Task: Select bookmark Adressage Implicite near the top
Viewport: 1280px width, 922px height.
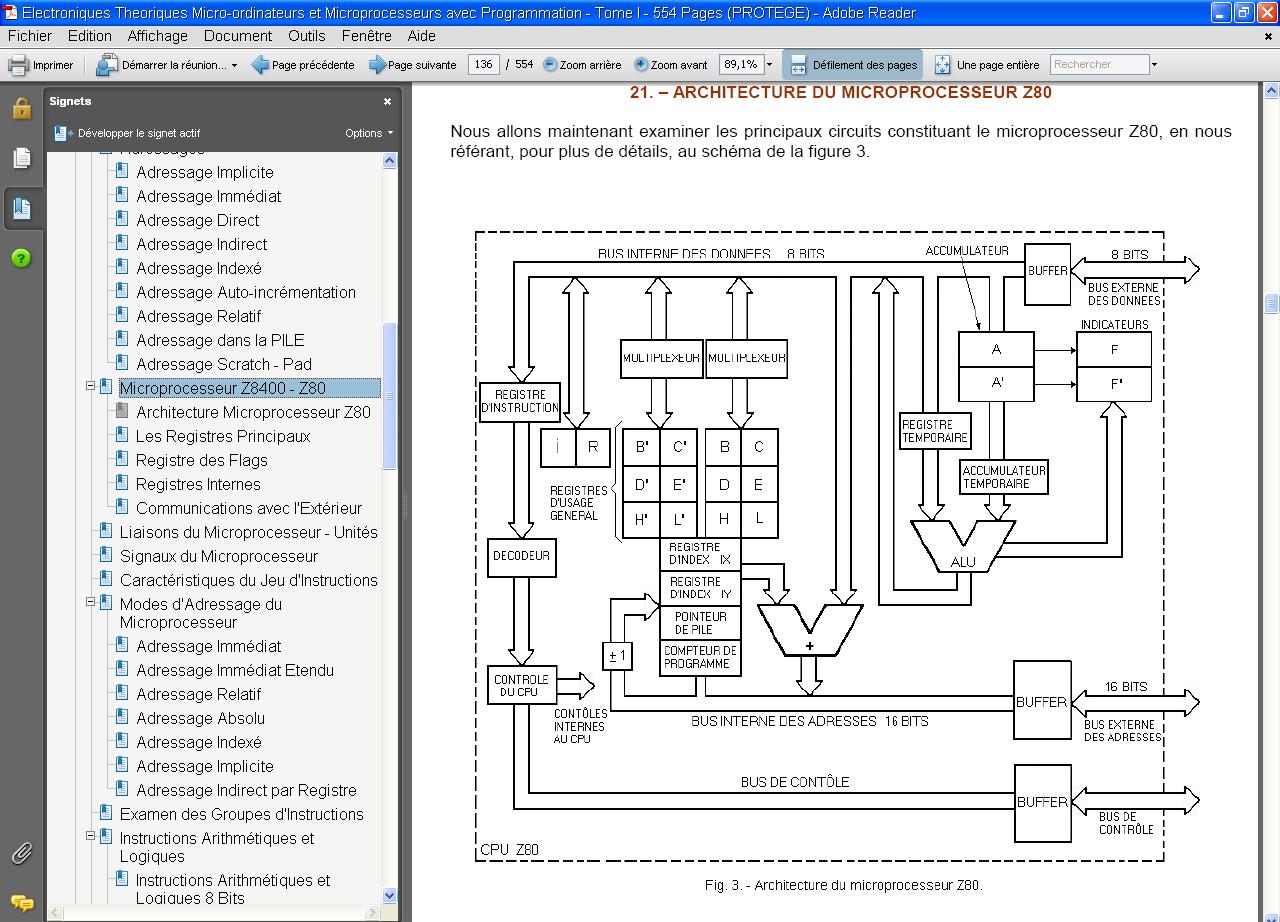Action: [x=205, y=172]
